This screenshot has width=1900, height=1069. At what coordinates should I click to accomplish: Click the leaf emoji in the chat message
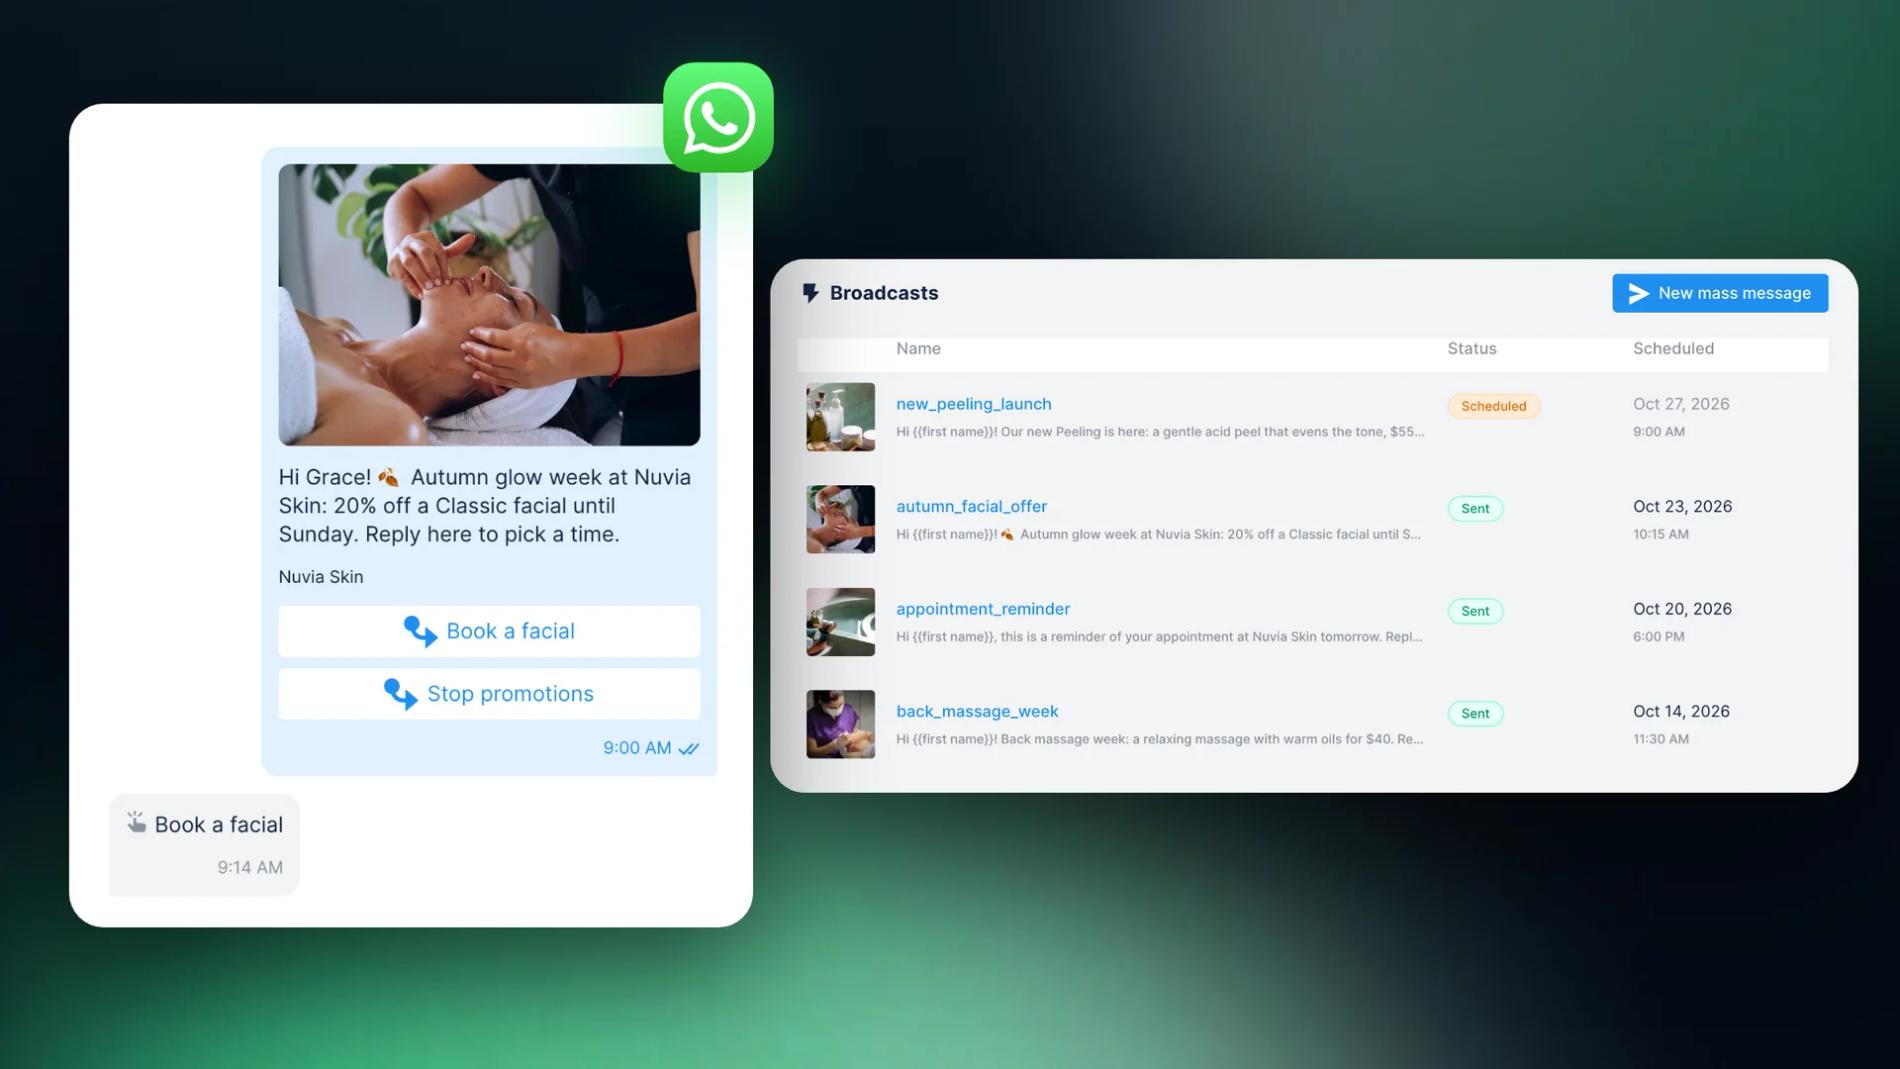point(388,478)
